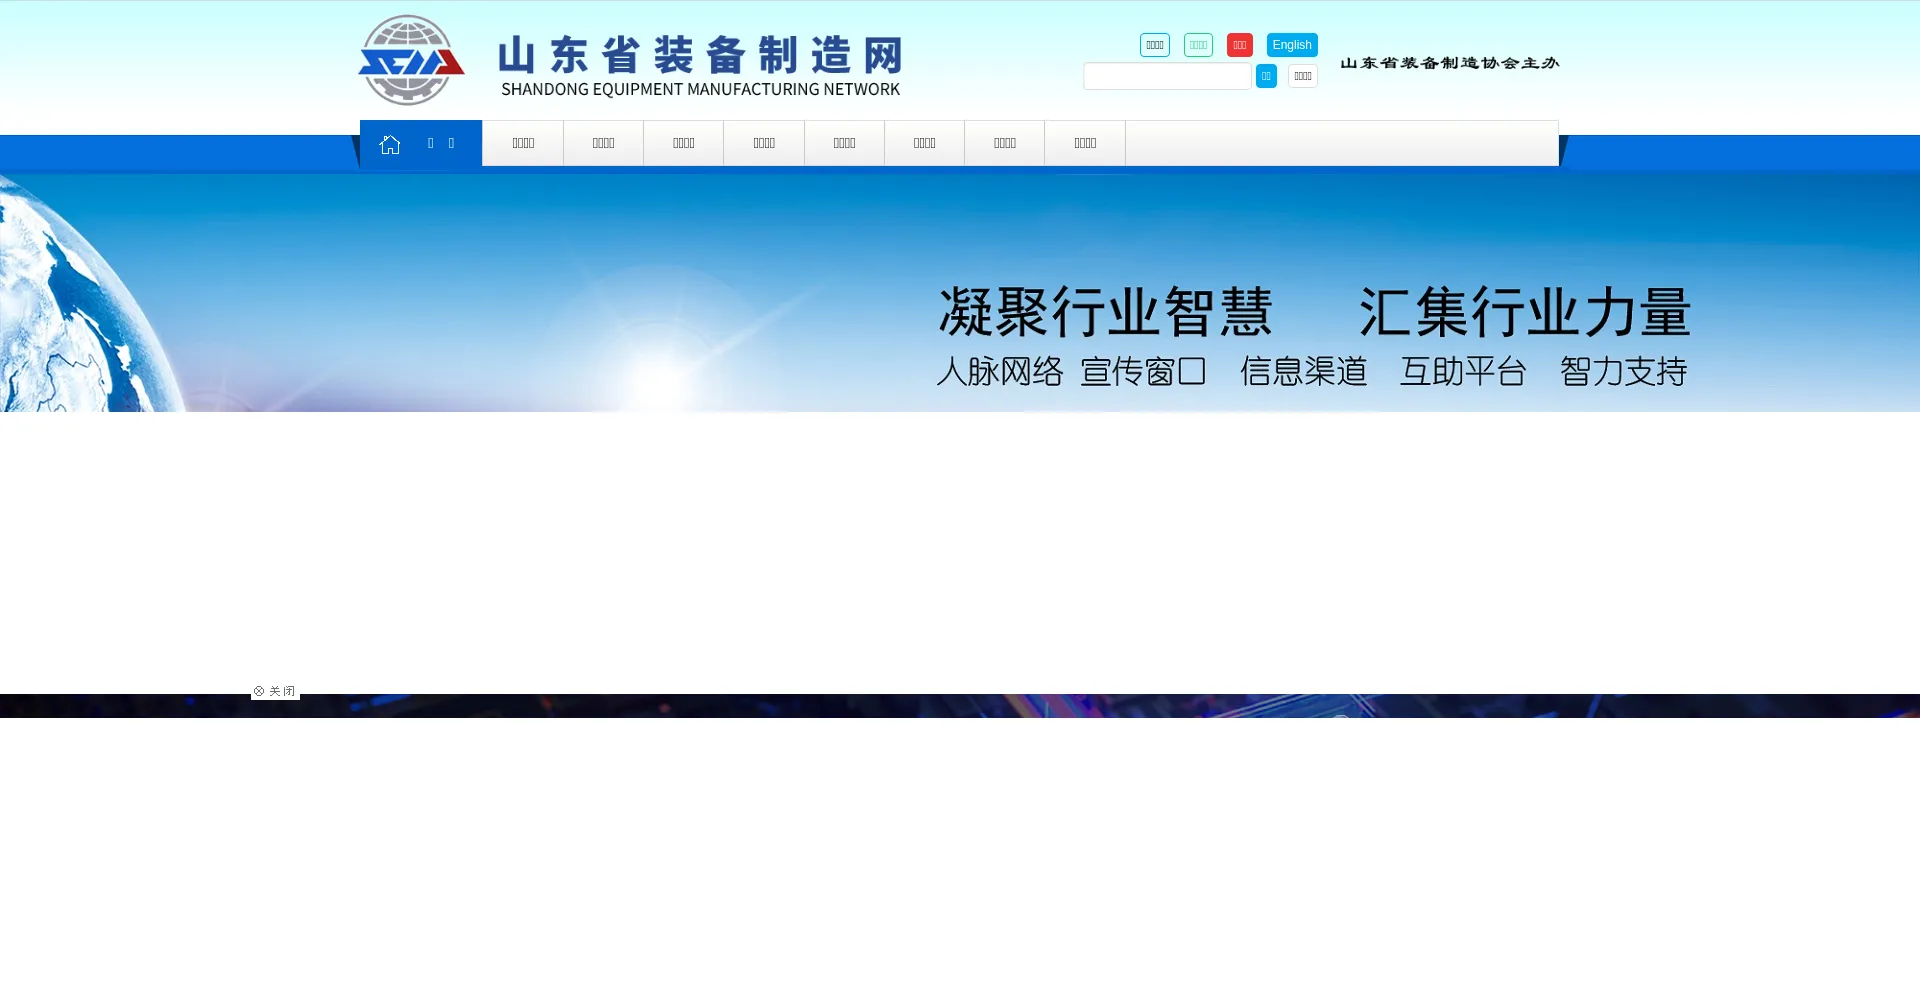The width and height of the screenshot is (1920, 993).
Task: Click the 山东省装备制造网 site title
Action: point(700,64)
